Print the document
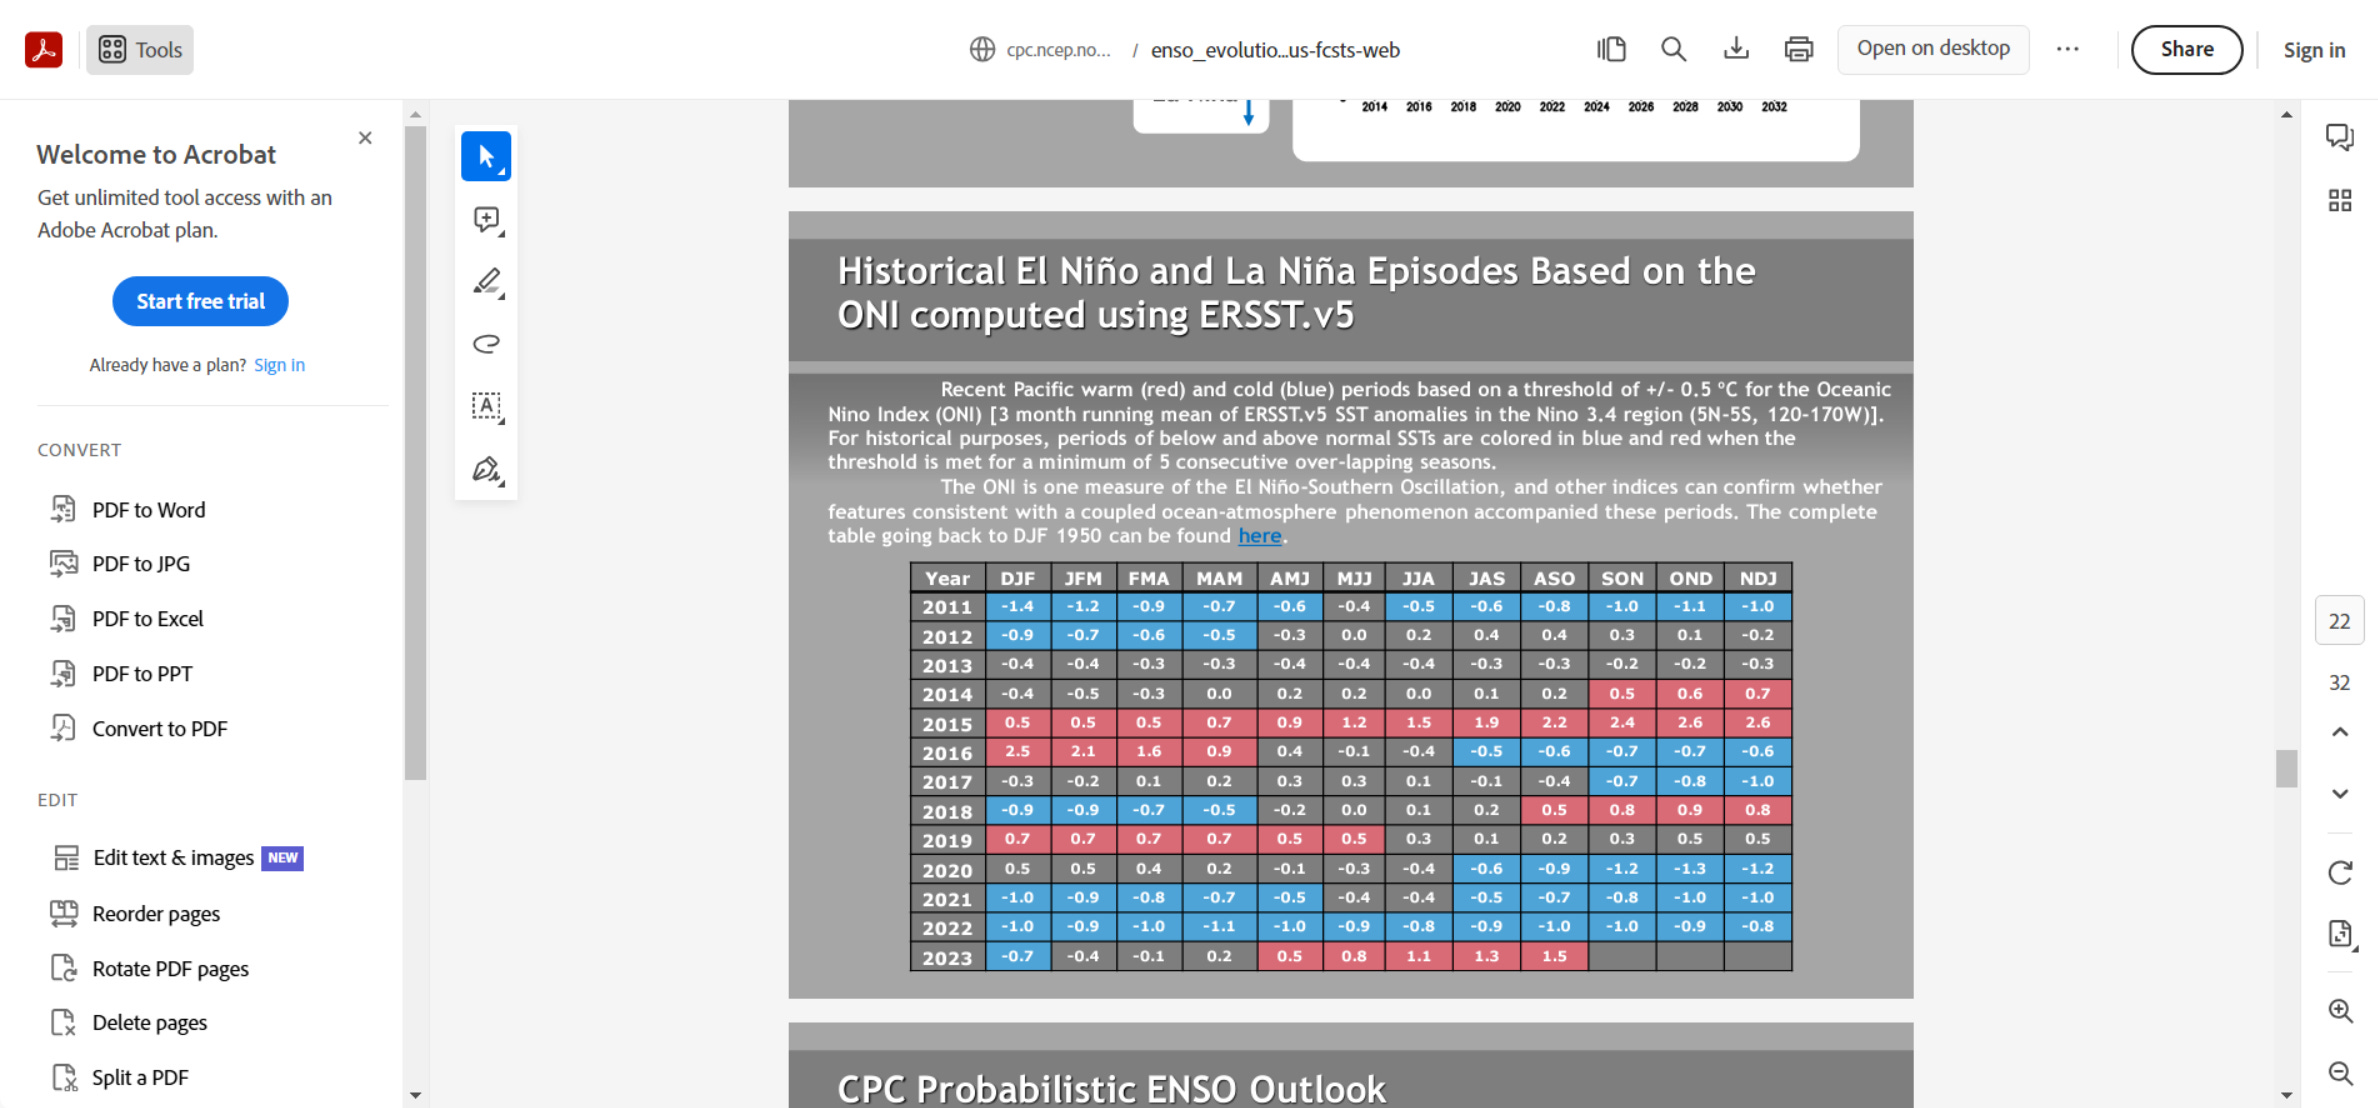2378x1108 pixels. [1798, 49]
